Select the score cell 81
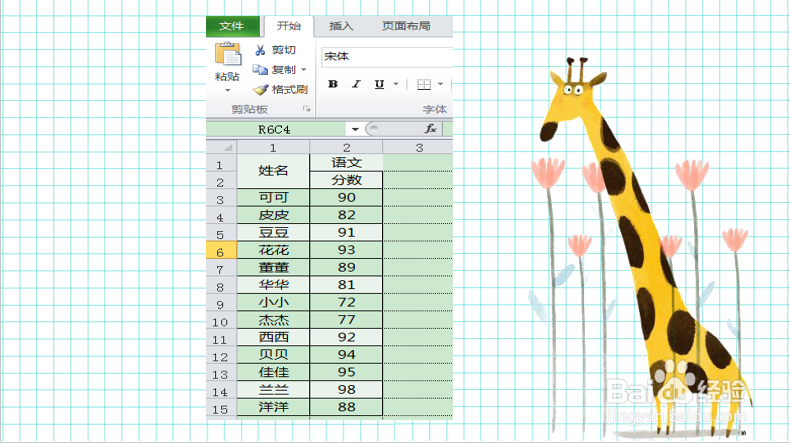Viewport: 790px width, 443px height. (x=347, y=285)
